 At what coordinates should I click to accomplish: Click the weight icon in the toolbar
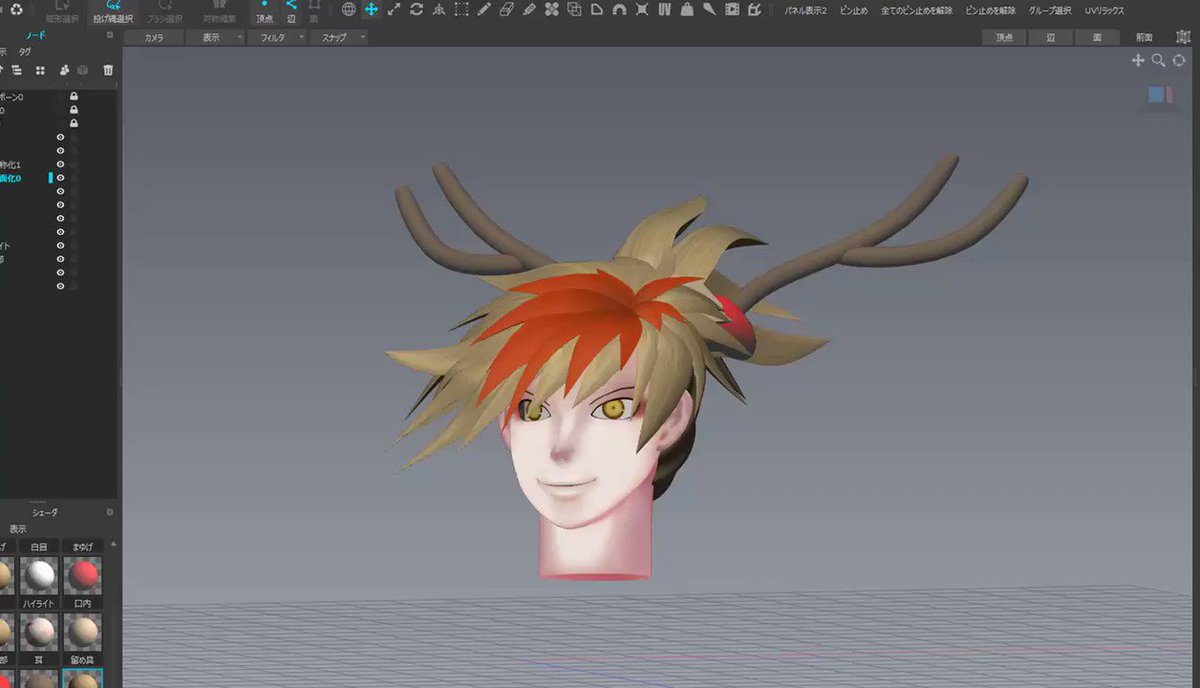point(687,9)
